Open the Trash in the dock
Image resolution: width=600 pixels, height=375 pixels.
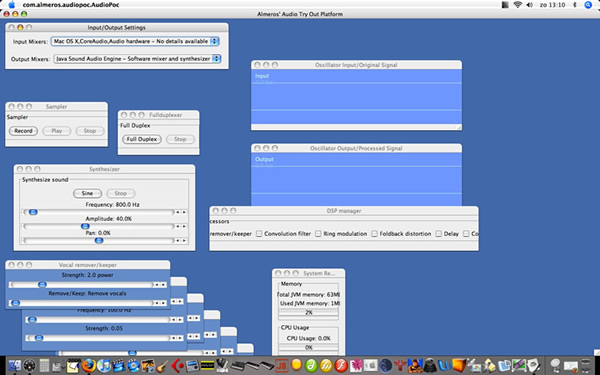pos(585,366)
